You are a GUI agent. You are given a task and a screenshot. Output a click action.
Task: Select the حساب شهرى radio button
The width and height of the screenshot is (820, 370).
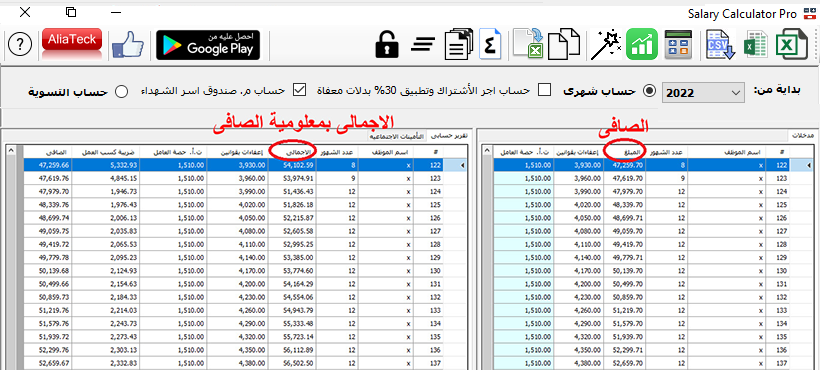(x=649, y=91)
